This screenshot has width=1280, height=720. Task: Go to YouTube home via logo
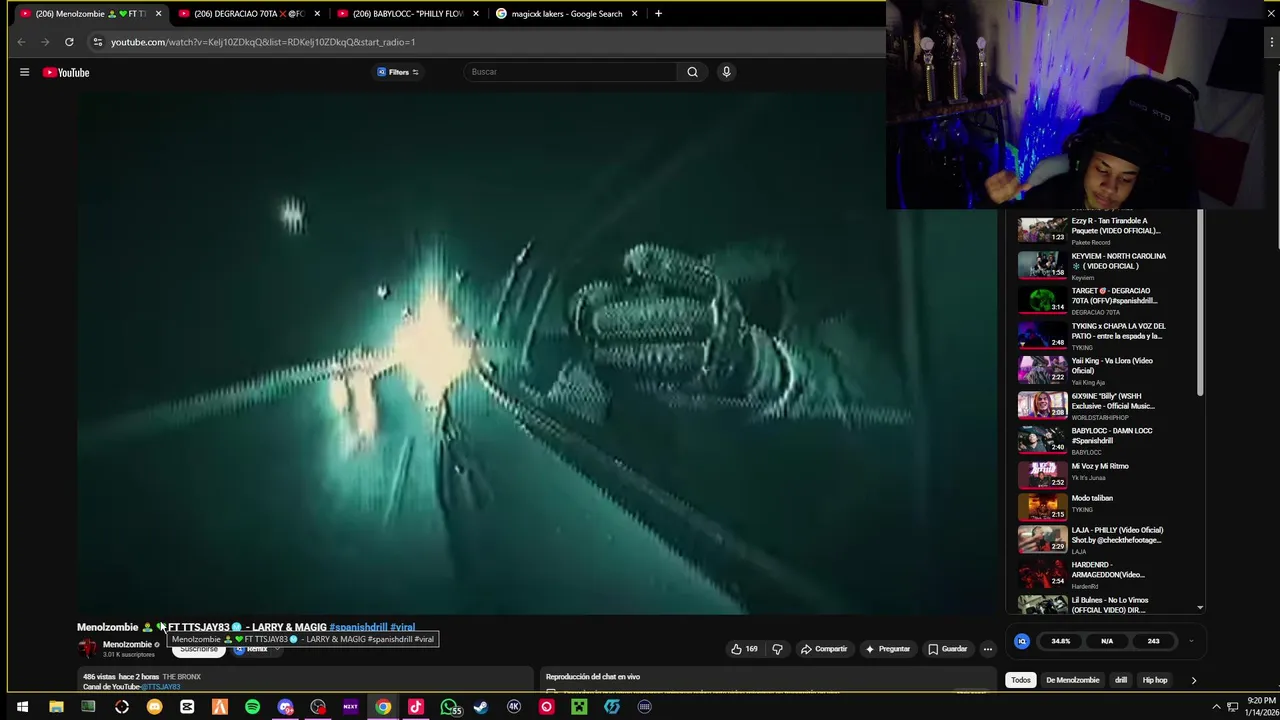coord(66,72)
